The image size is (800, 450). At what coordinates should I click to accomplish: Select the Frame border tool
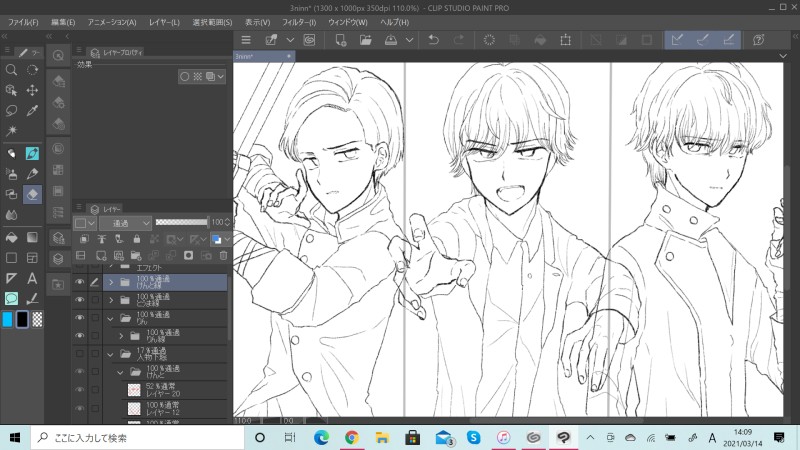[32, 258]
